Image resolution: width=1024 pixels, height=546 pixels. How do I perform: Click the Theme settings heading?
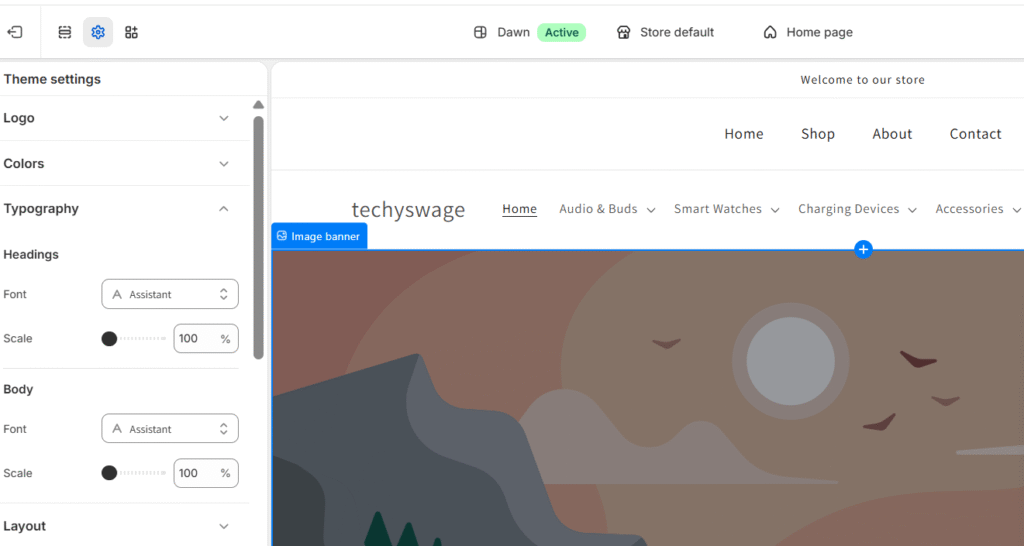pos(52,79)
